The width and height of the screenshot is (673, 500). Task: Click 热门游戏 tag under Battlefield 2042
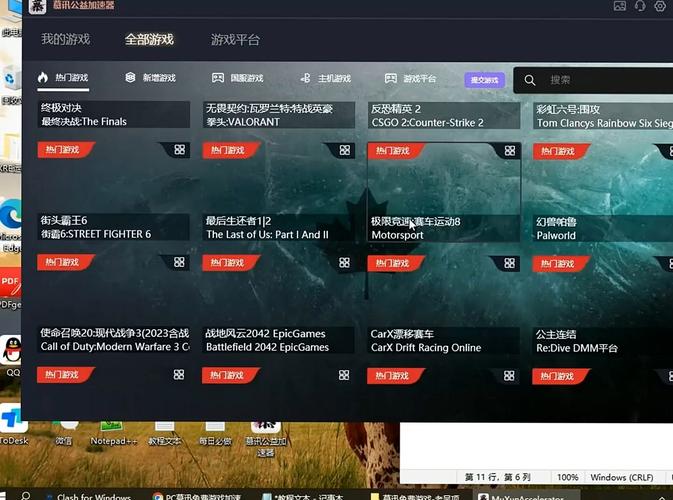pos(230,375)
